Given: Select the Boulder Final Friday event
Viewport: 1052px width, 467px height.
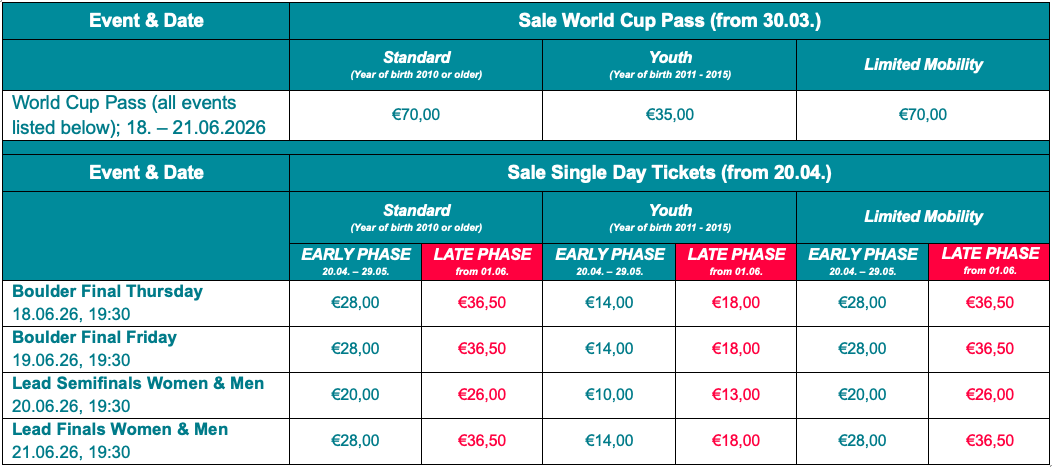Looking at the screenshot, I should point(95,338).
